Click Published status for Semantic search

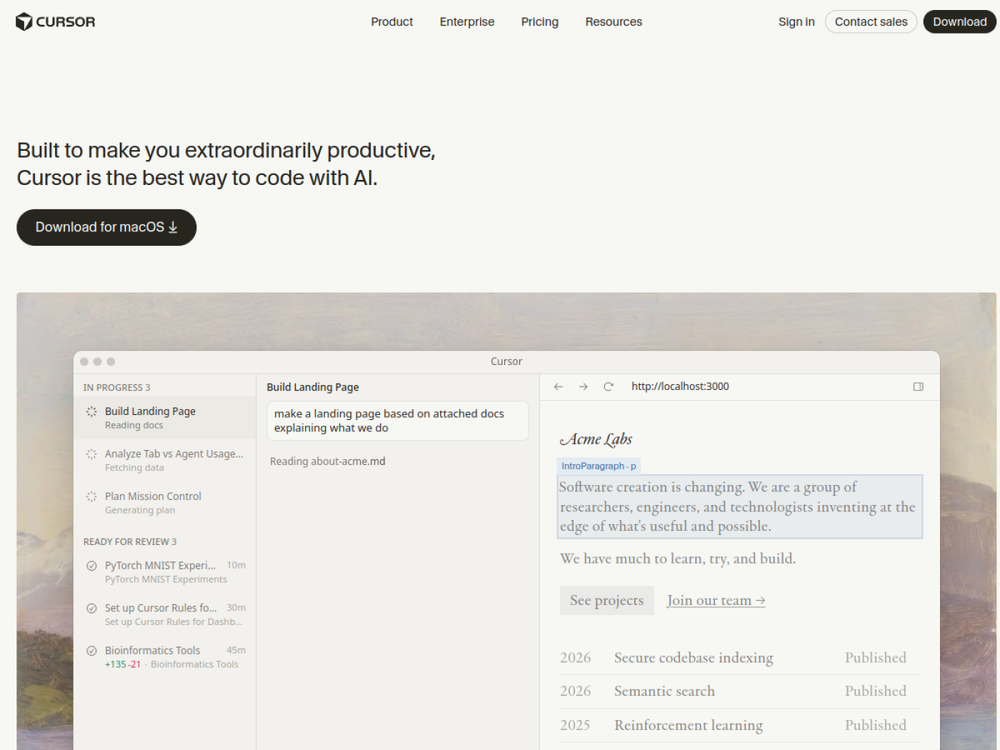pyautogui.click(x=875, y=691)
